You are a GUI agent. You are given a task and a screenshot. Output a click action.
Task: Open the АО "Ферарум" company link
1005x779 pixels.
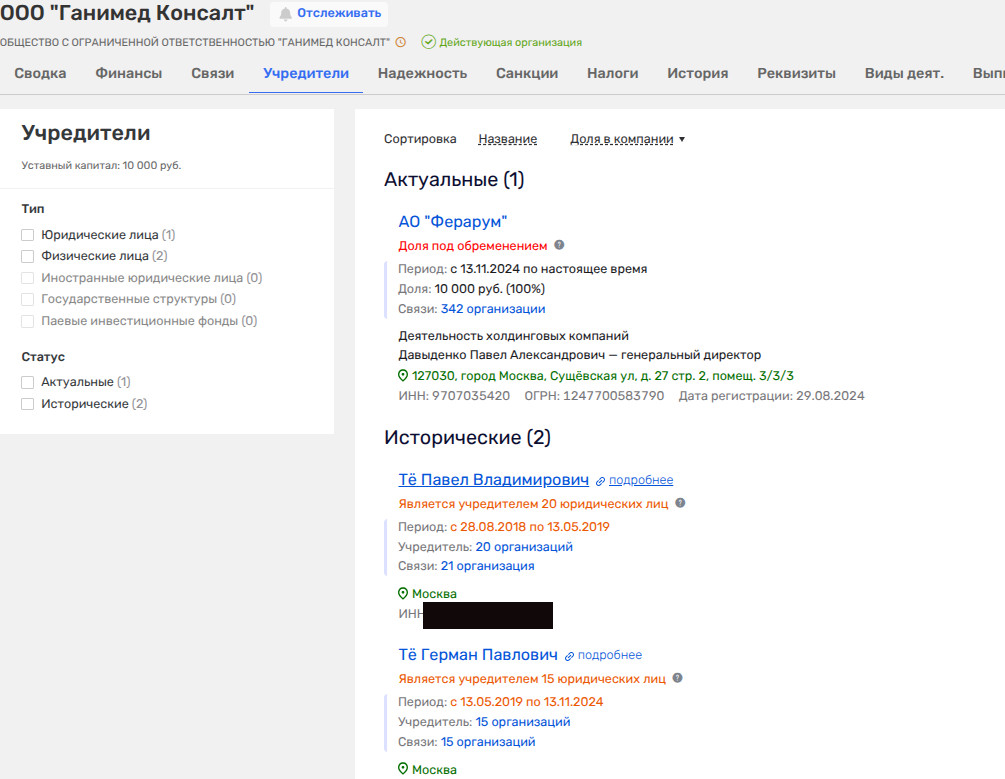coord(453,222)
